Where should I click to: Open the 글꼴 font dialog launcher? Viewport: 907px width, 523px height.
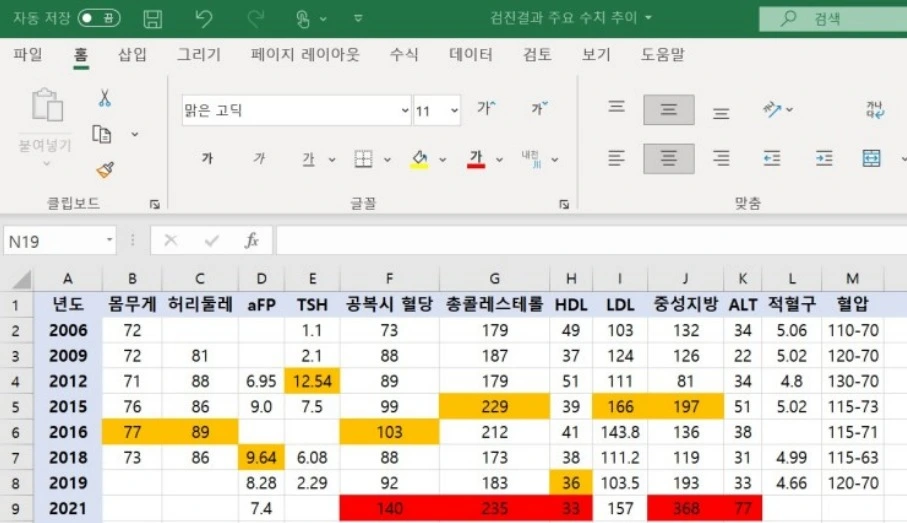[x=564, y=204]
